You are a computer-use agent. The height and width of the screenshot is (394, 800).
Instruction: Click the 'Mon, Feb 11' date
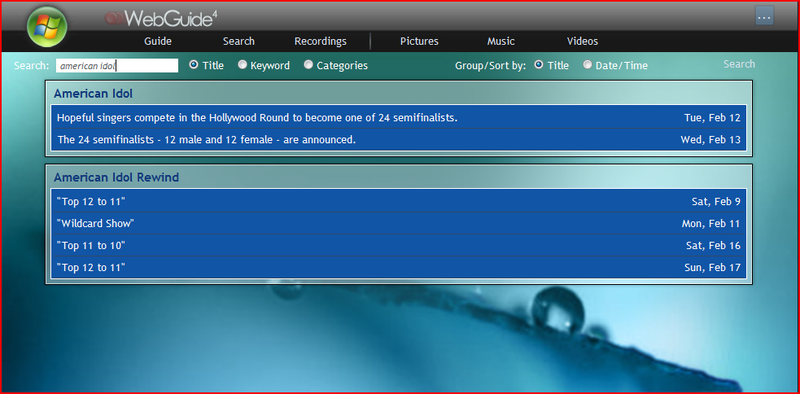(x=711, y=224)
